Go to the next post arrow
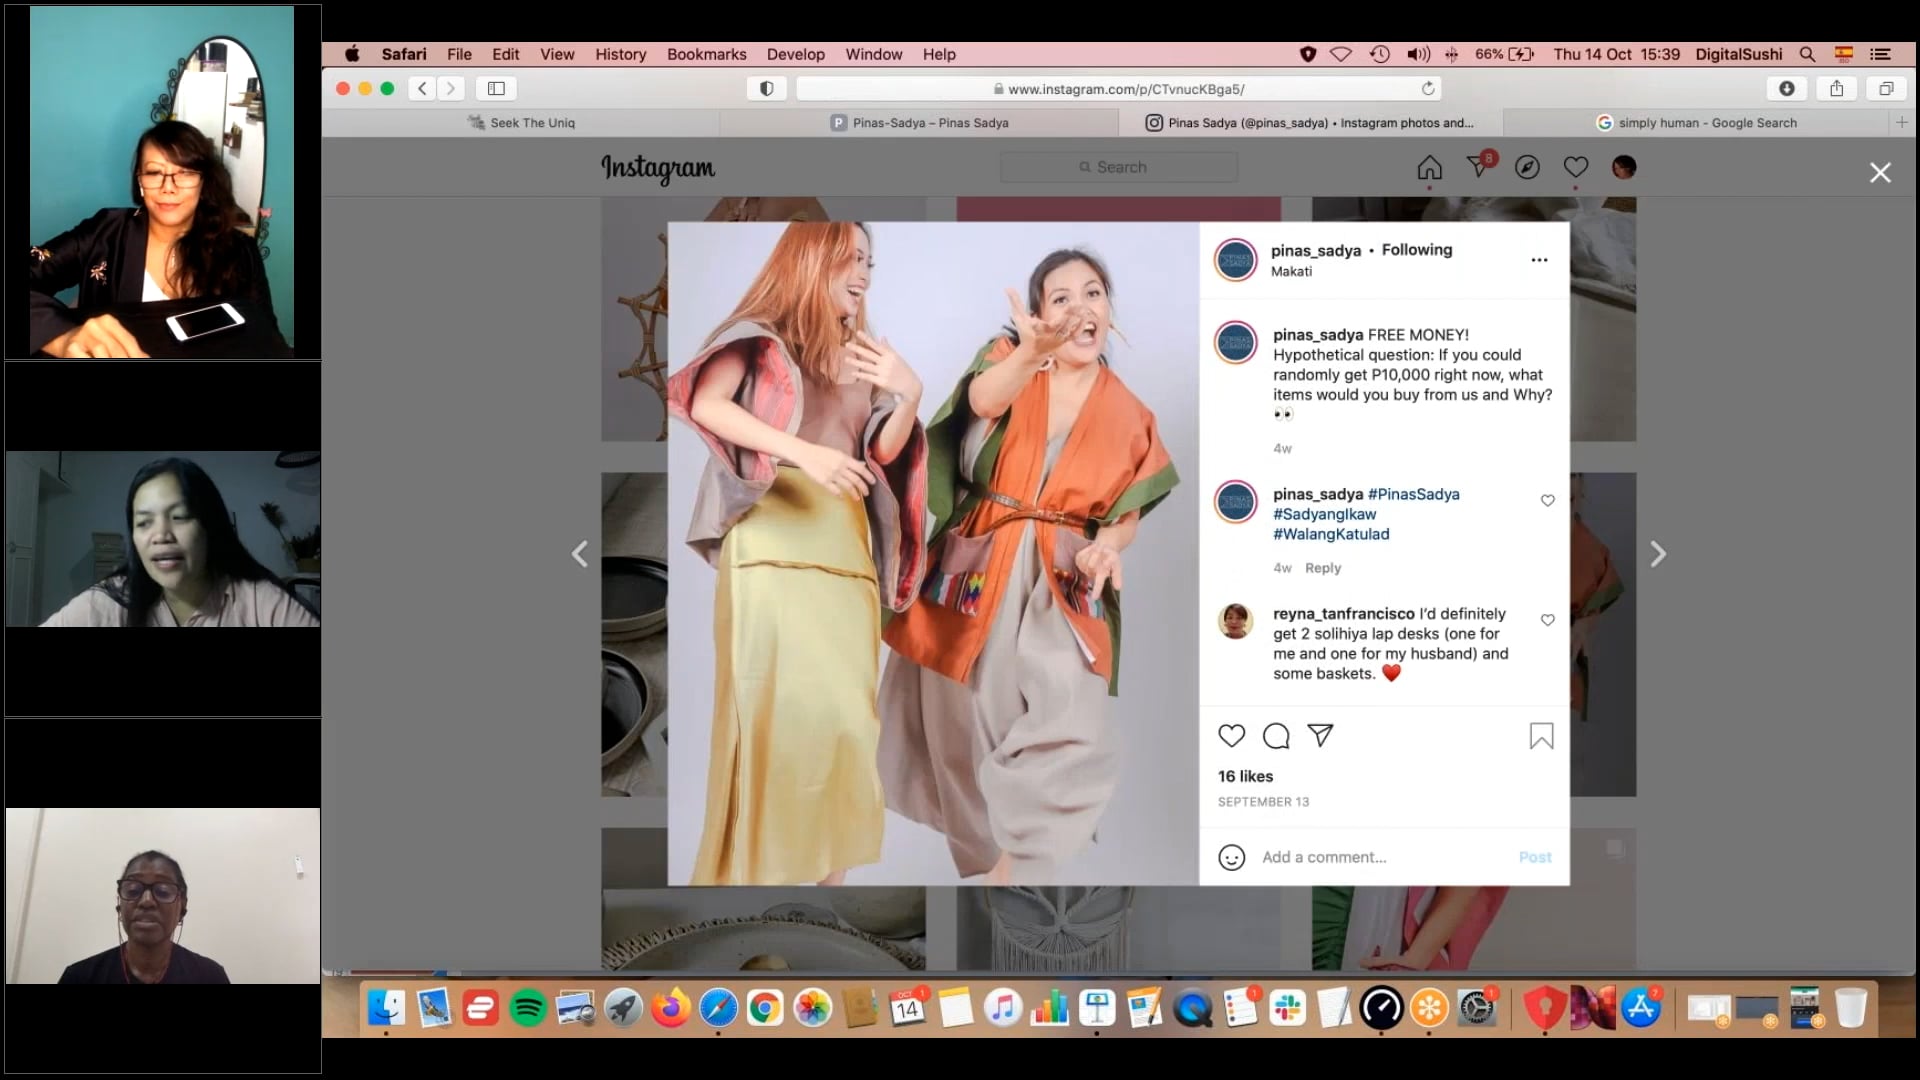 coord(1657,554)
